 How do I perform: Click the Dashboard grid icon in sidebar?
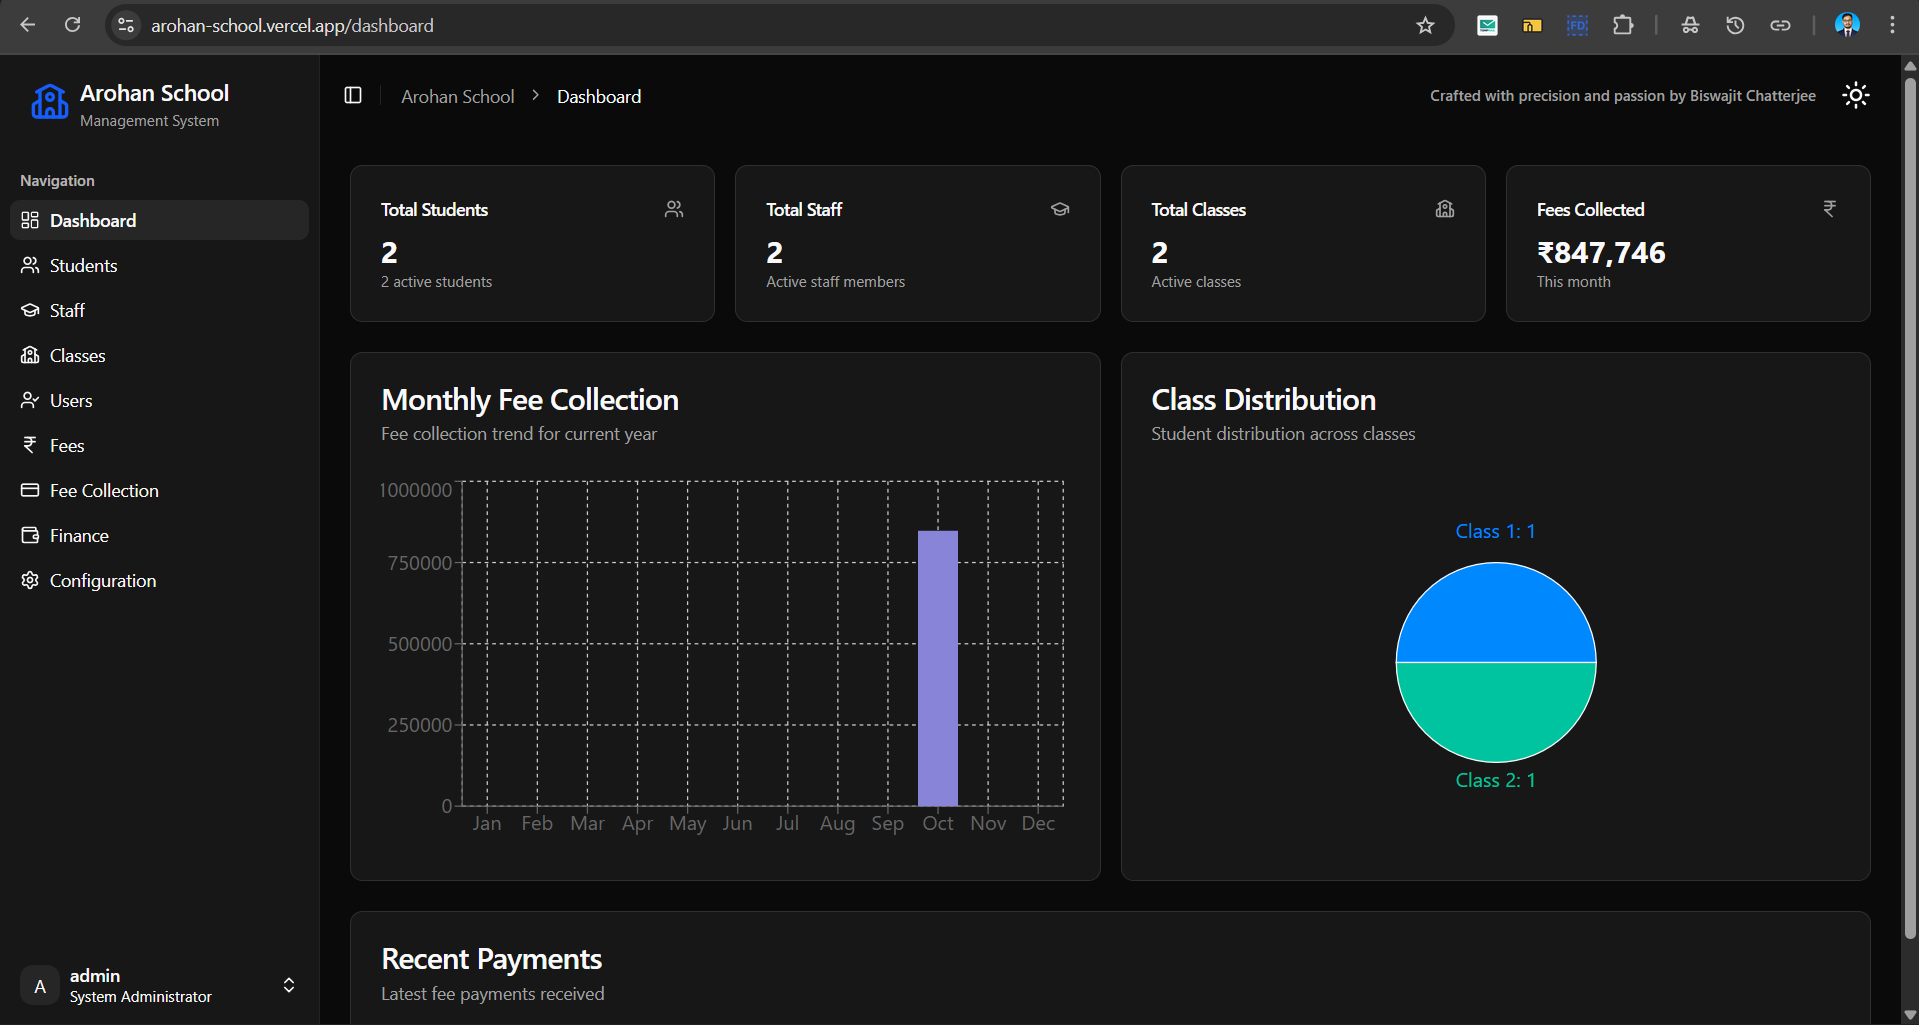coord(30,220)
